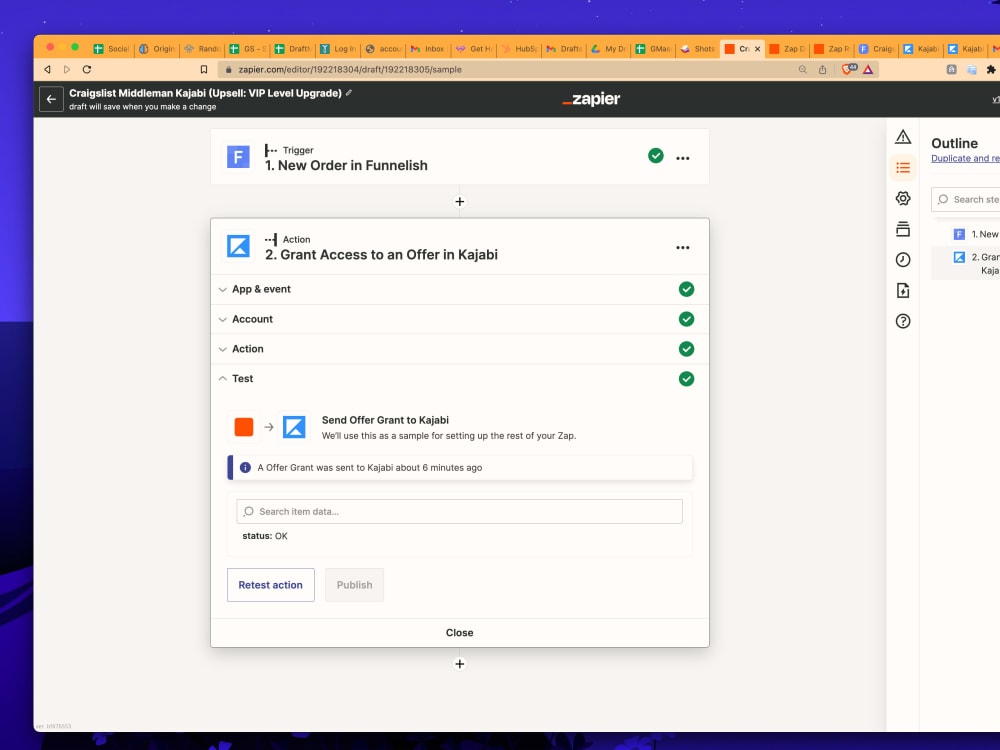Image resolution: width=1000 pixels, height=750 pixels.
Task: Open the ellipsis menu on the trigger step
Action: pyautogui.click(x=683, y=157)
